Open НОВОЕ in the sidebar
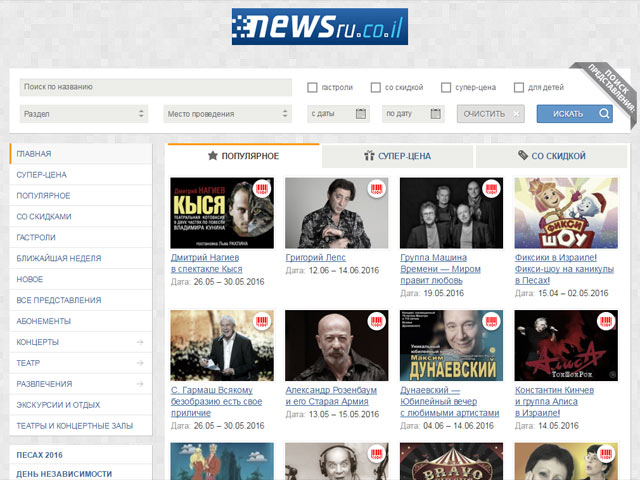Screen dimensions: 640x480 click(81, 279)
